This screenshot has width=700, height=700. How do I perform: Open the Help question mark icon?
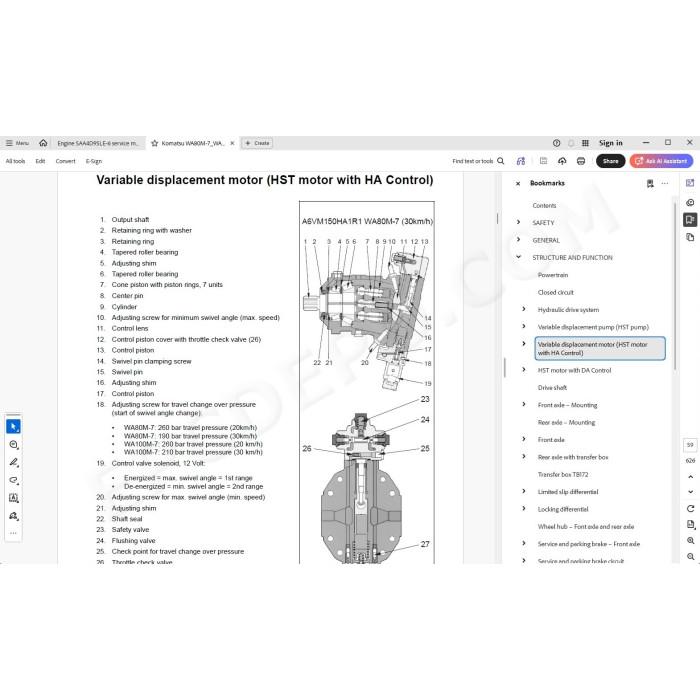coord(556,143)
